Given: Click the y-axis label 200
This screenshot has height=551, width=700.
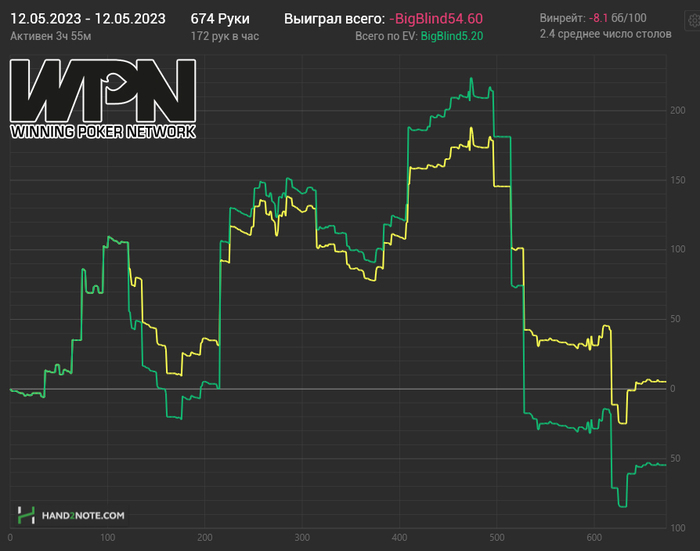Looking at the screenshot, I should [678, 110].
